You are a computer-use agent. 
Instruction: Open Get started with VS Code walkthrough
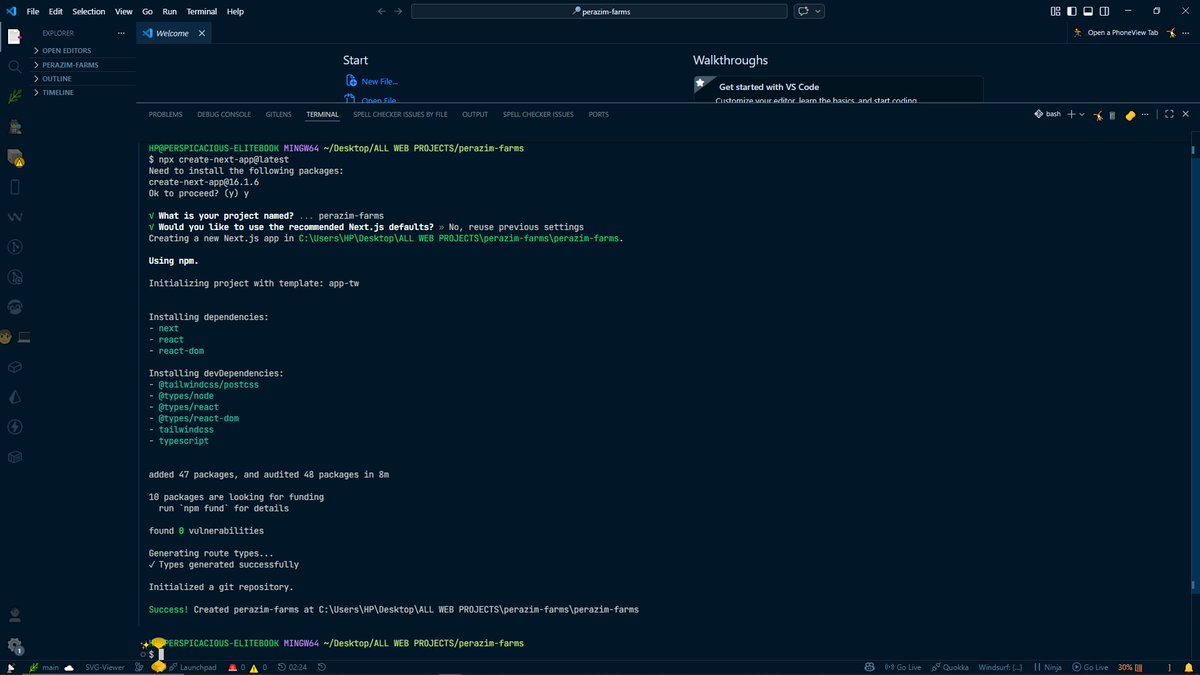(838, 90)
